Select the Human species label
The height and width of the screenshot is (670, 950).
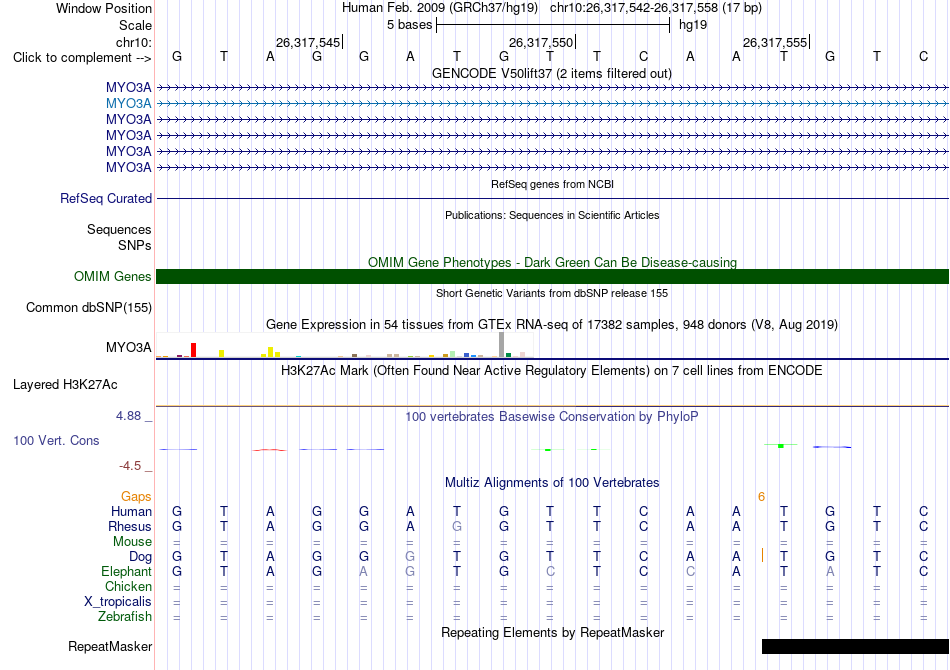point(131,512)
